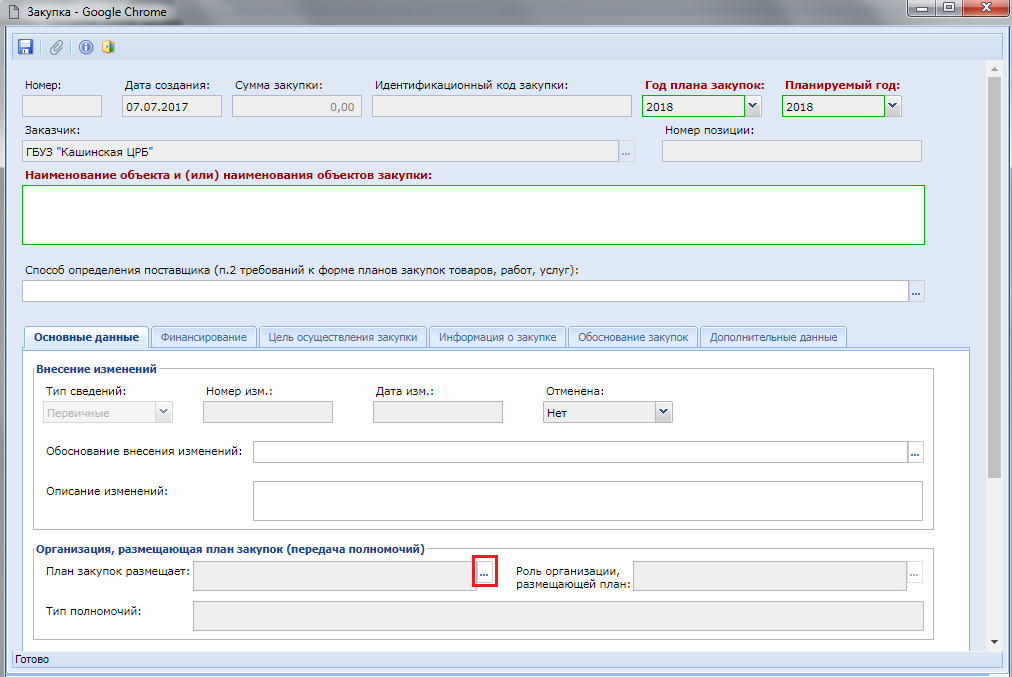
Task: Open the Заказчик lookup ellipsis button
Action: pos(627,152)
